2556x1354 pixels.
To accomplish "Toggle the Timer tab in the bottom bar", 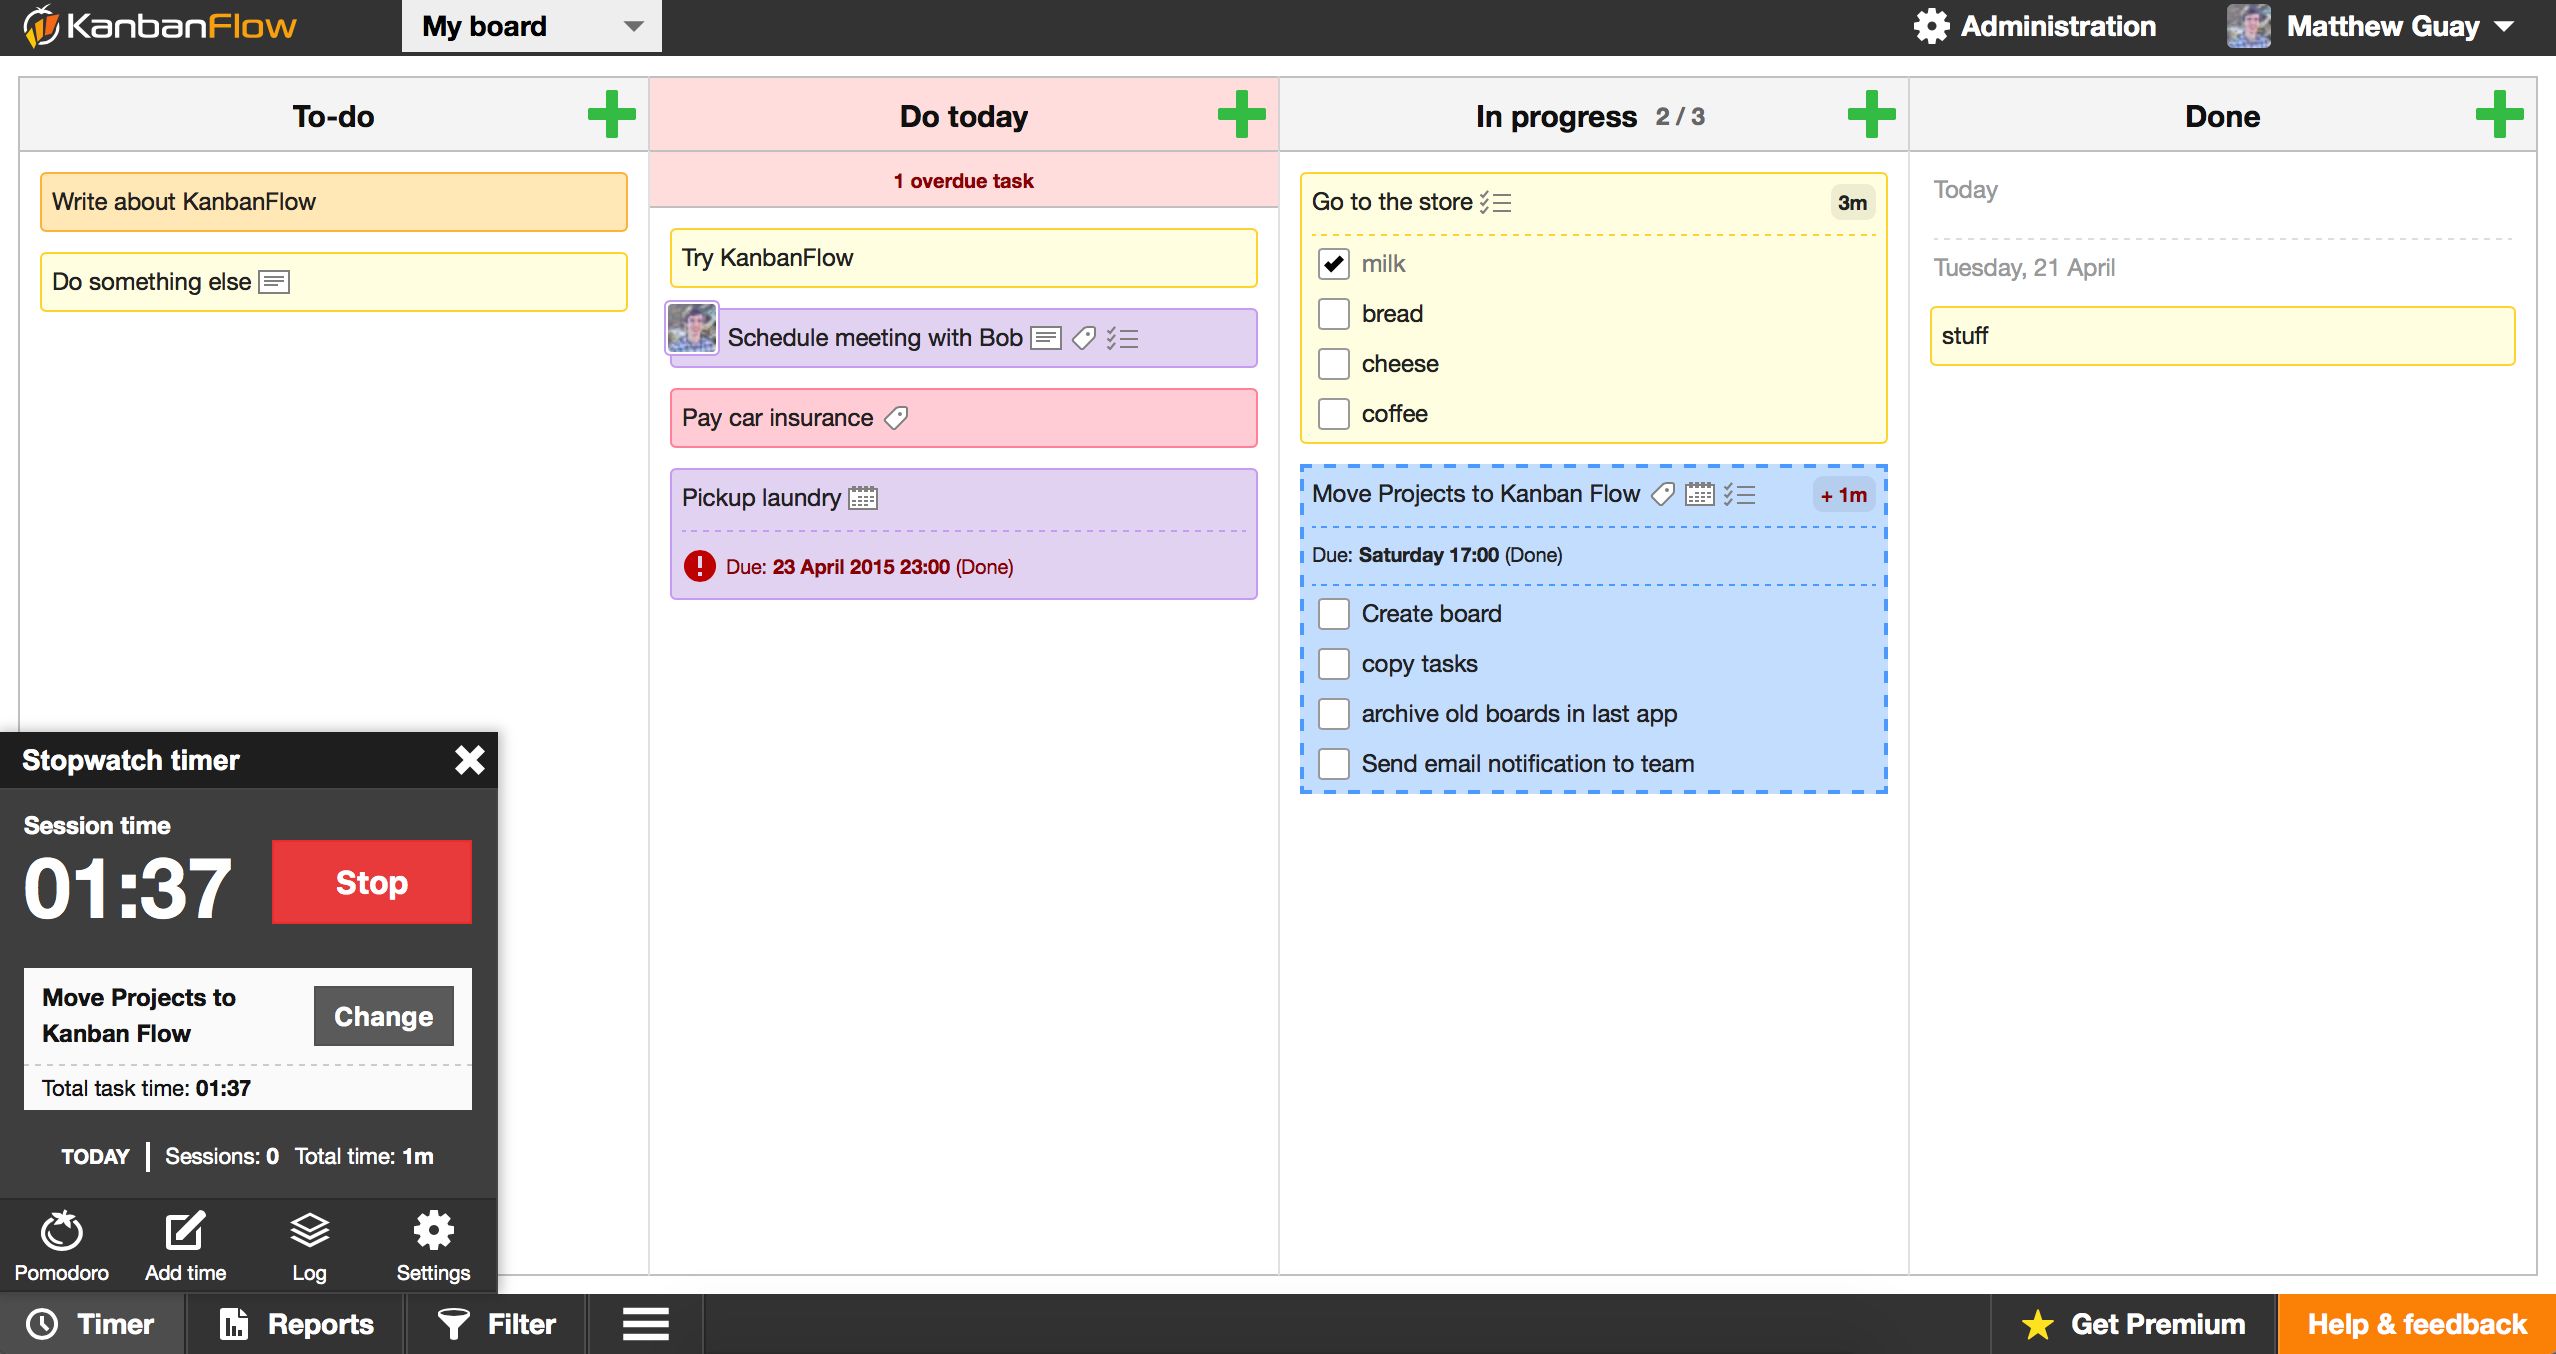I will pos(91,1324).
